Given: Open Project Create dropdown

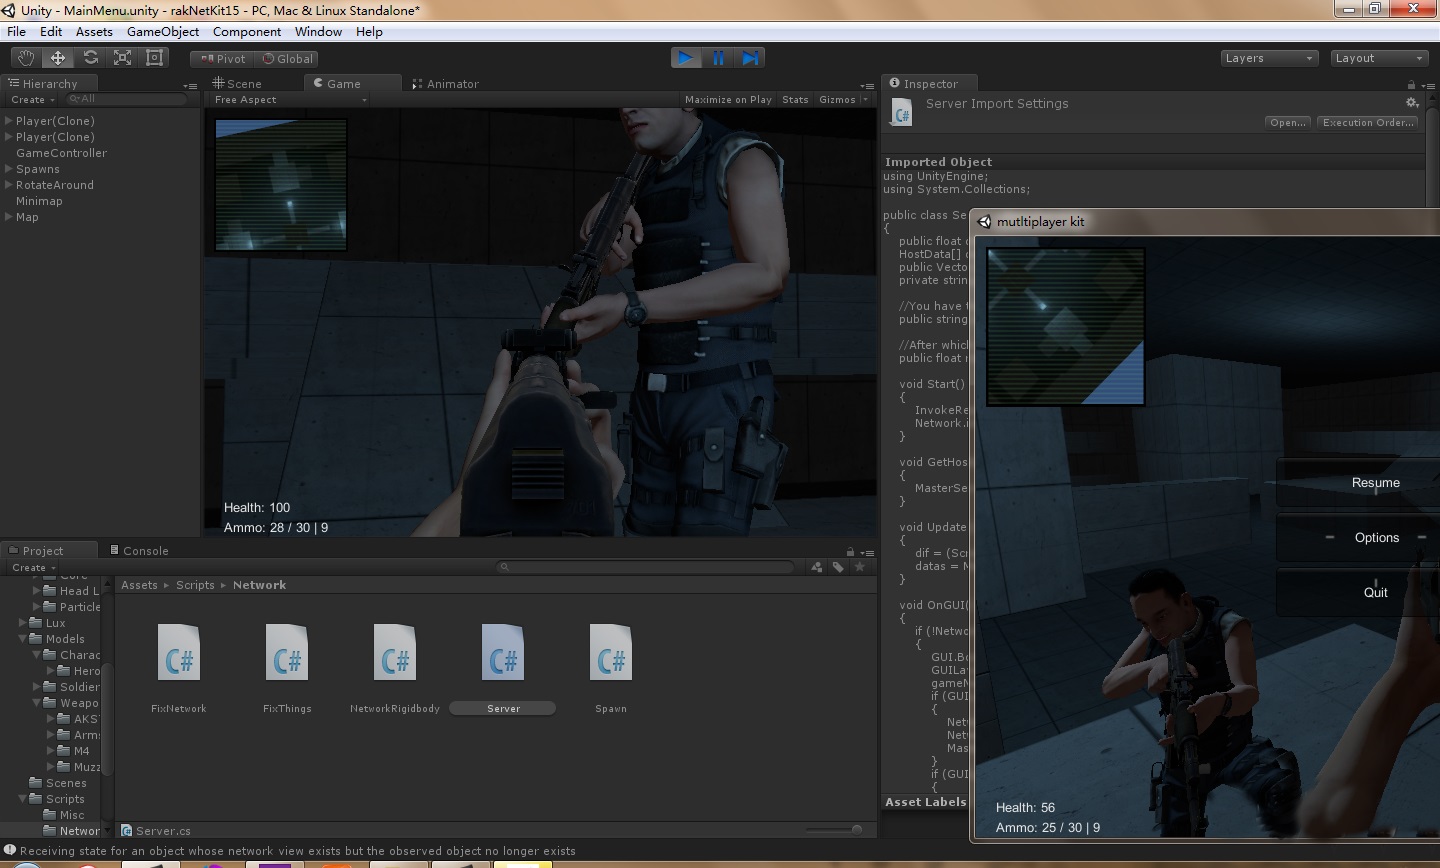Looking at the screenshot, I should point(34,568).
